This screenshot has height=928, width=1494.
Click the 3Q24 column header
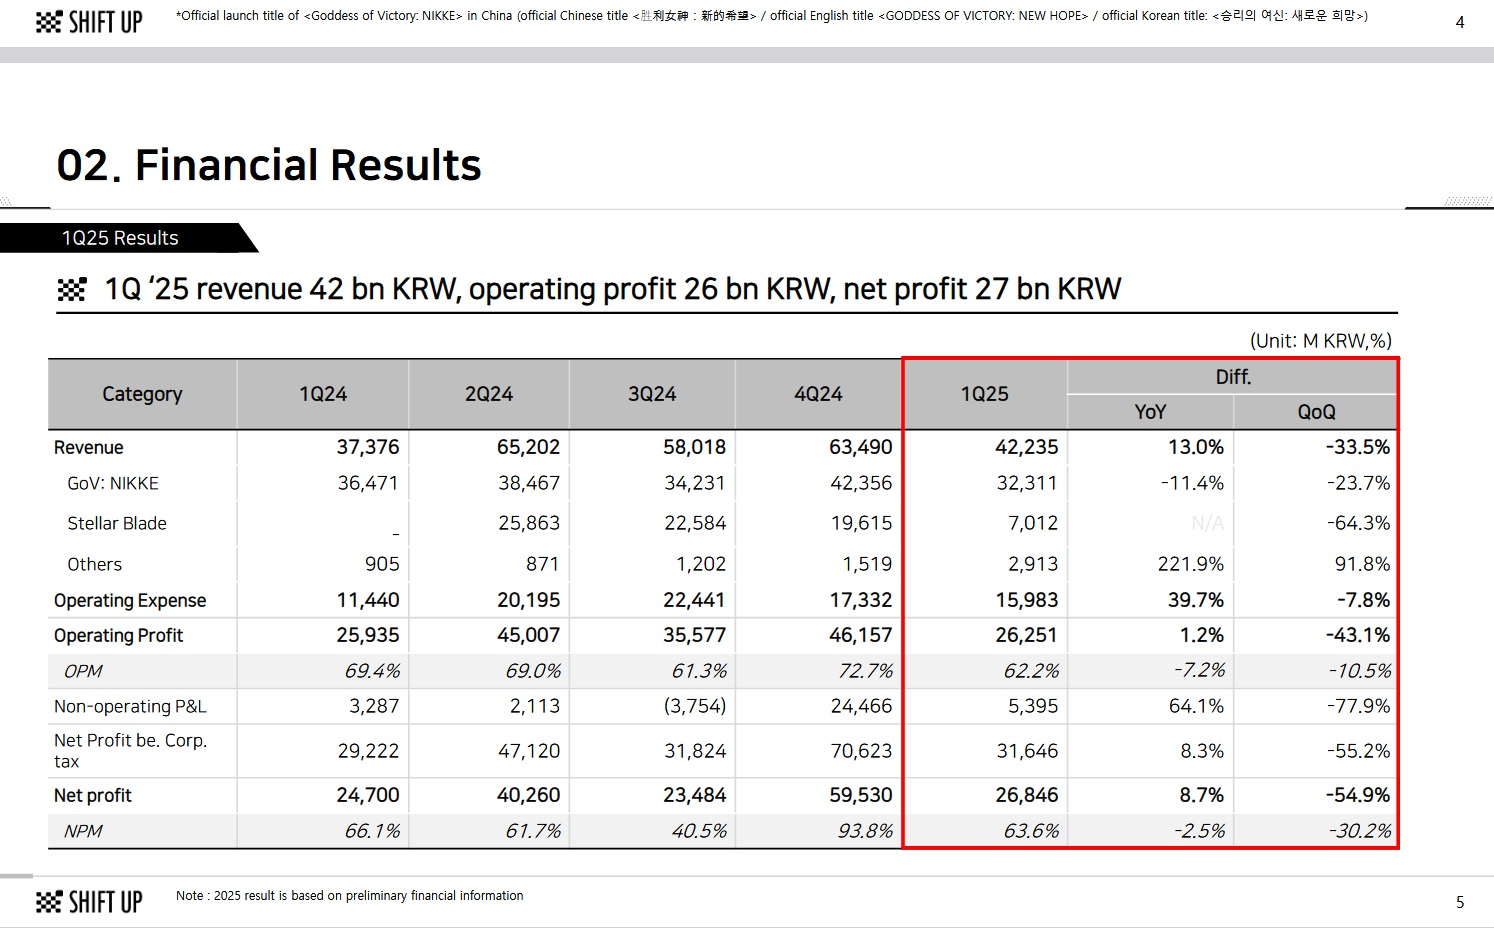(652, 394)
